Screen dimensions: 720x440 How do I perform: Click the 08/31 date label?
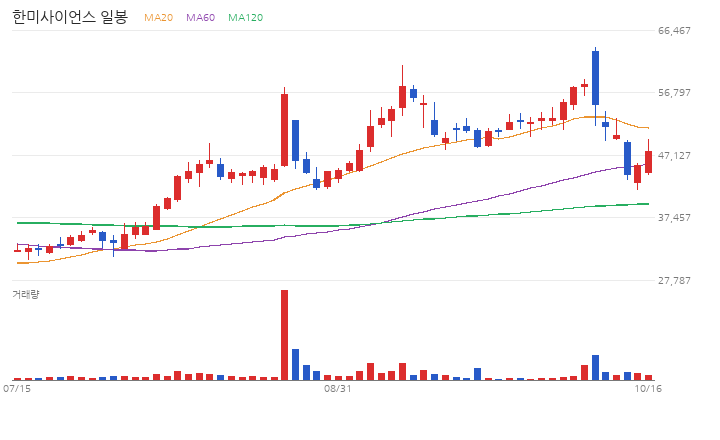tap(338, 389)
